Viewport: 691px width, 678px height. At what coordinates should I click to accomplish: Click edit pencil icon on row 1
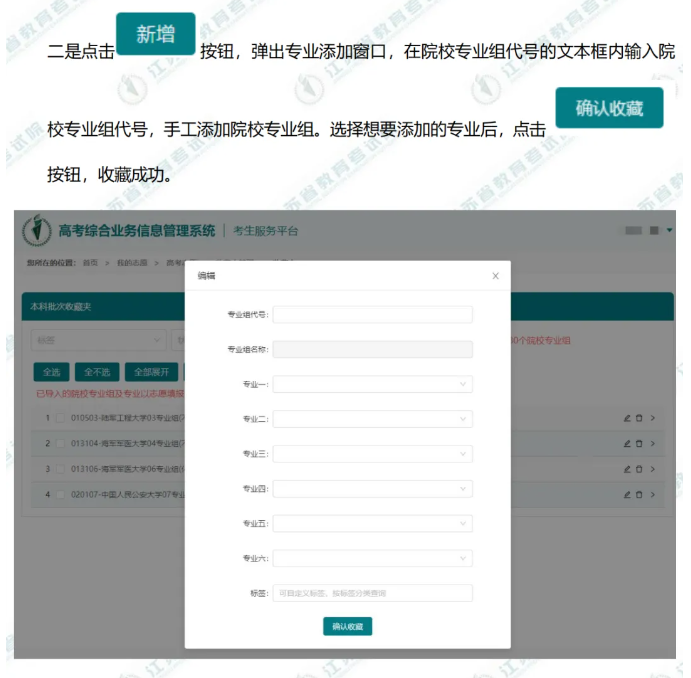pyautogui.click(x=627, y=418)
